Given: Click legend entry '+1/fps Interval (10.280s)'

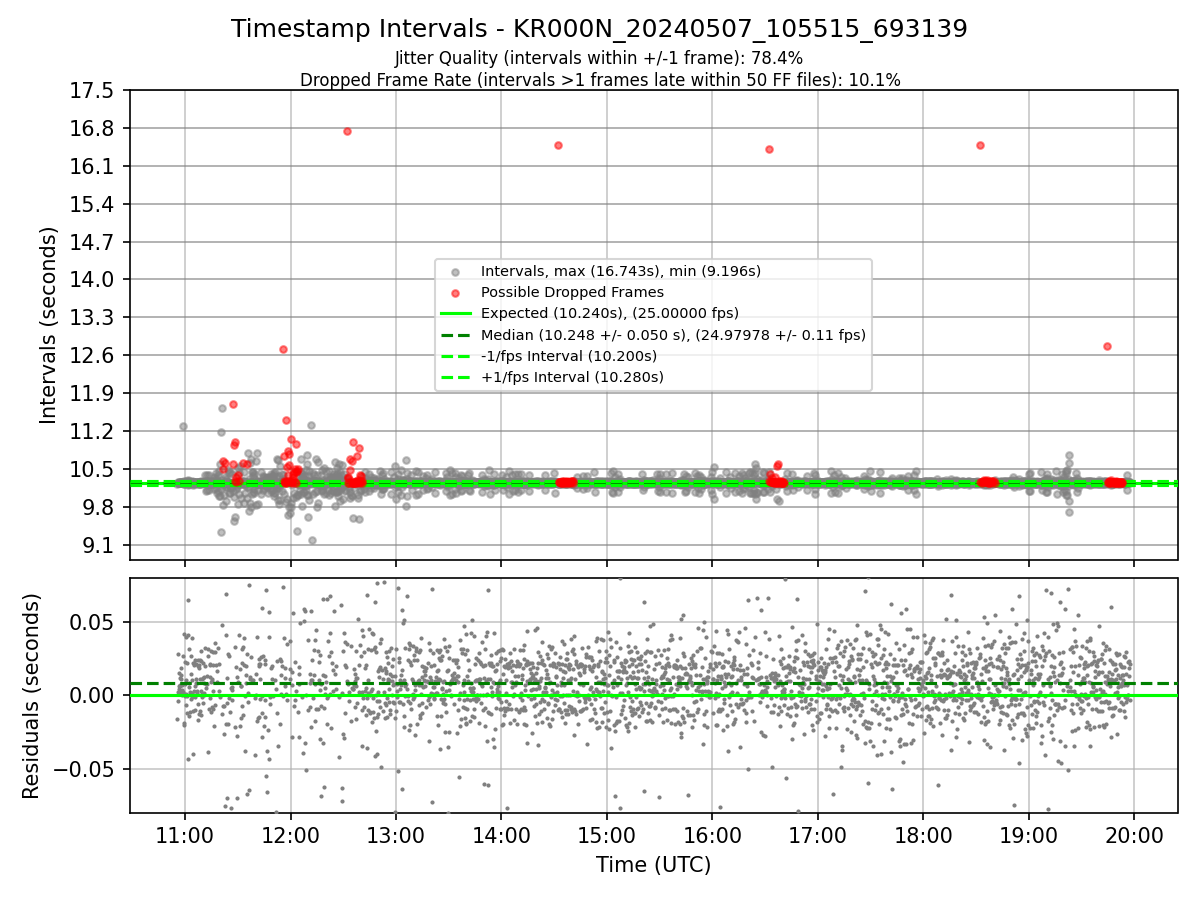Looking at the screenshot, I should coord(572,377).
